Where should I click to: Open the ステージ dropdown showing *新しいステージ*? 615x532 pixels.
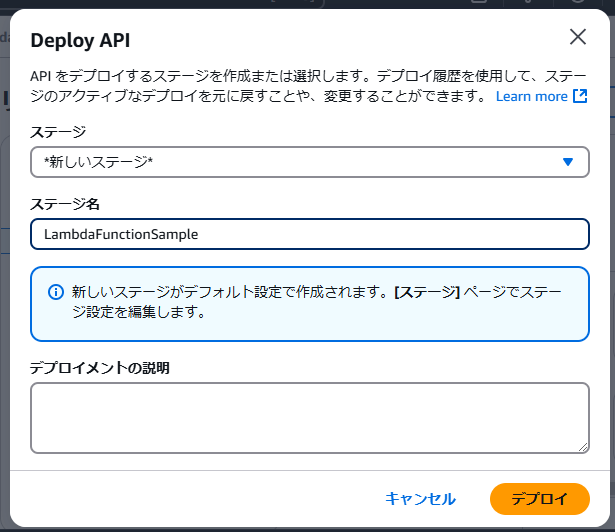pos(309,162)
